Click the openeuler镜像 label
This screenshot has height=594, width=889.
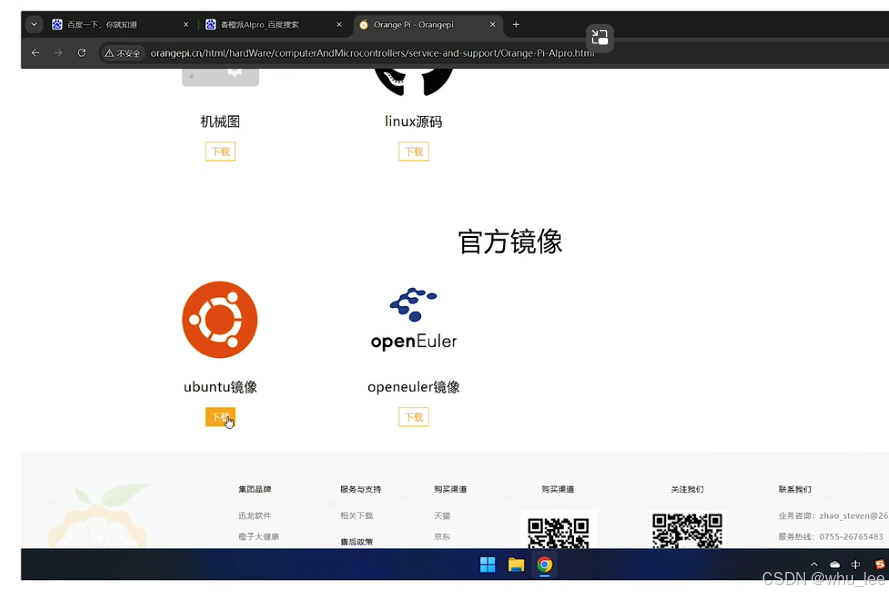click(413, 387)
